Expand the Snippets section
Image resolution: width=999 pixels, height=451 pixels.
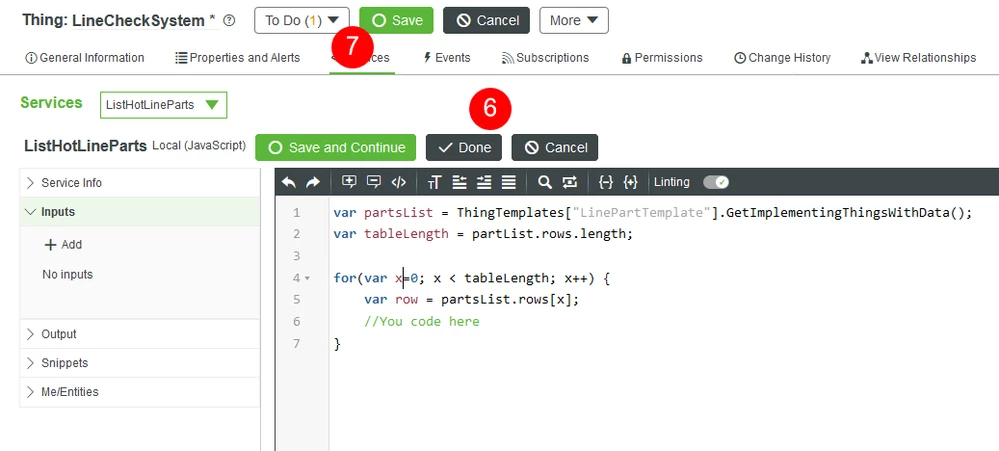[140, 363]
